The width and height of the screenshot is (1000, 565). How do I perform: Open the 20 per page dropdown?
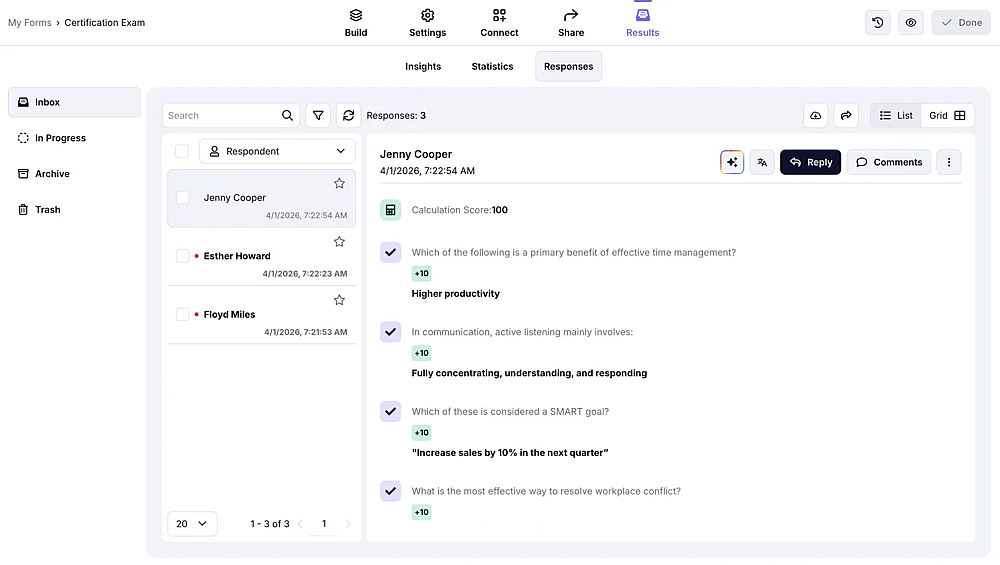pyautogui.click(x=192, y=524)
